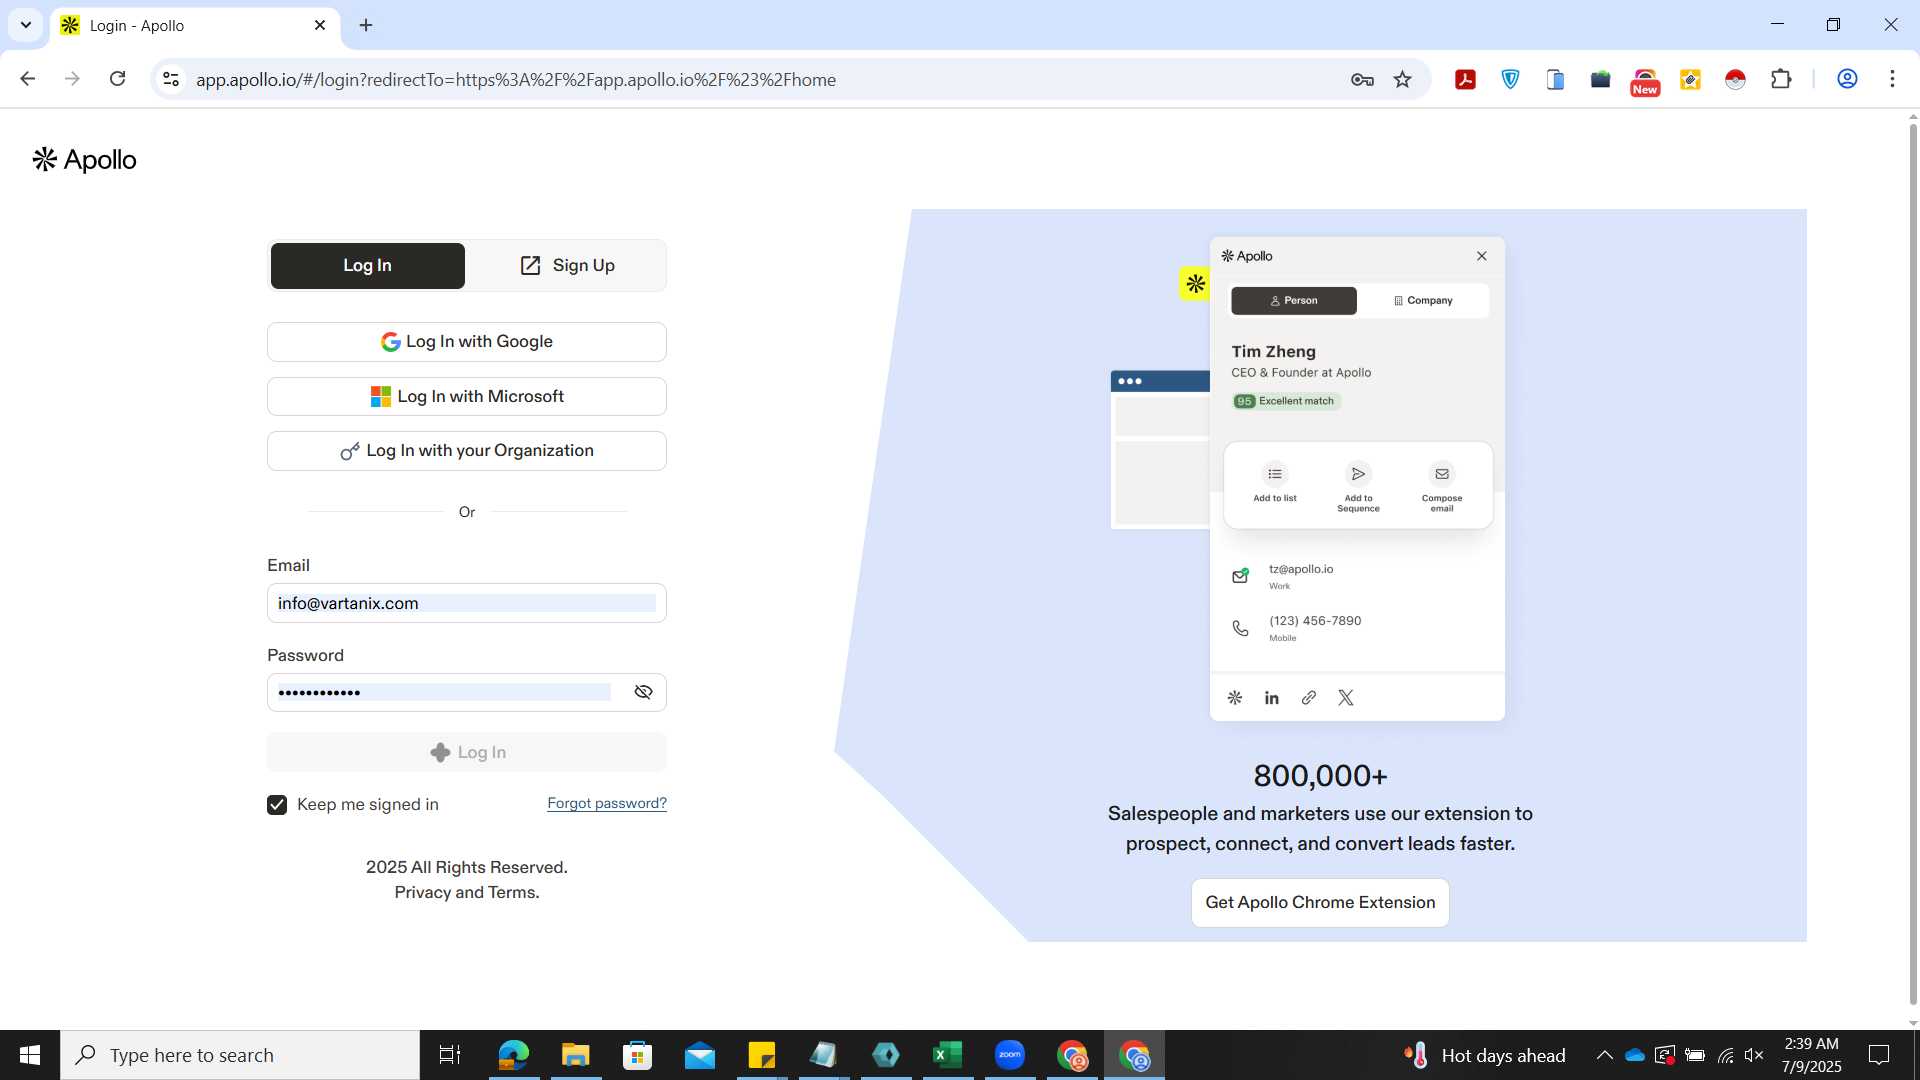Click the Email input field
This screenshot has width=1920, height=1080.
pyautogui.click(x=466, y=603)
